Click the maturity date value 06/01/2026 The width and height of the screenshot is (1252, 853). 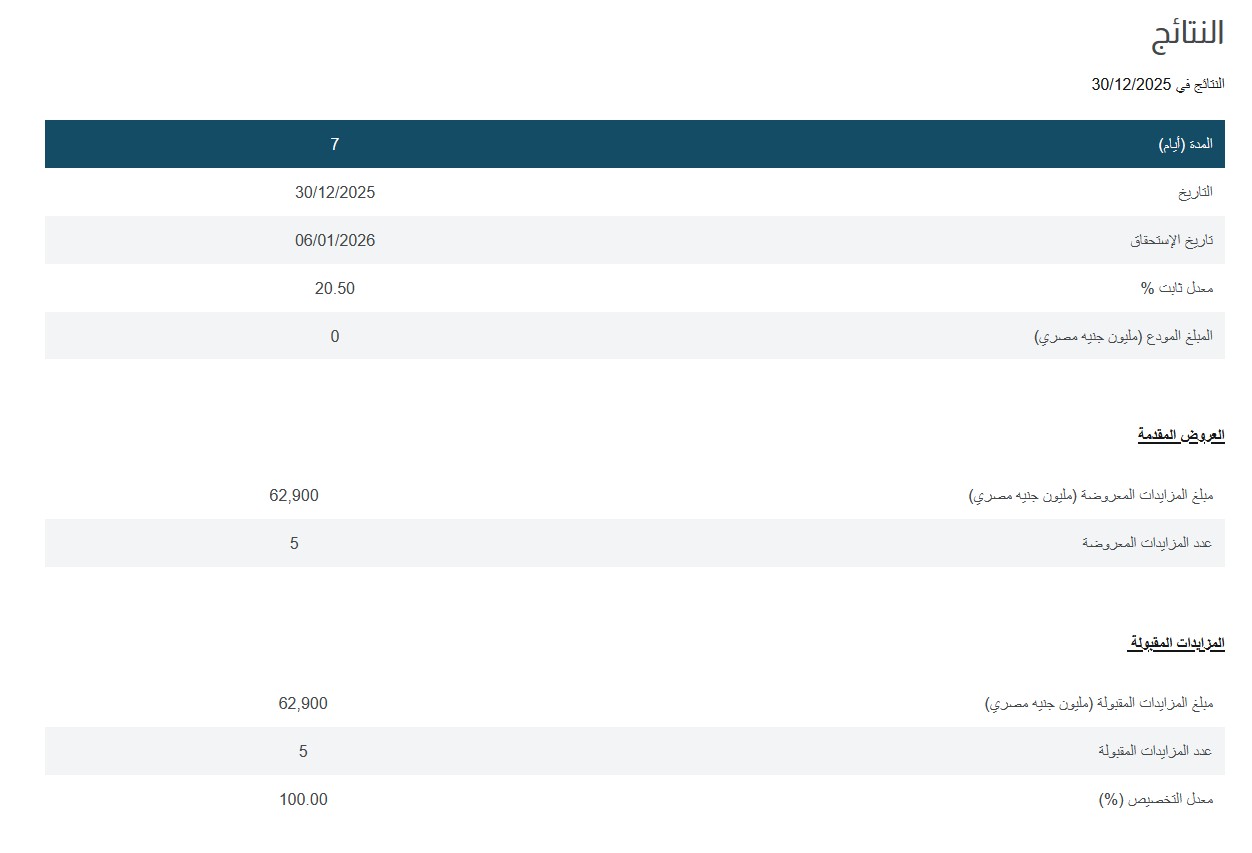pyautogui.click(x=335, y=240)
